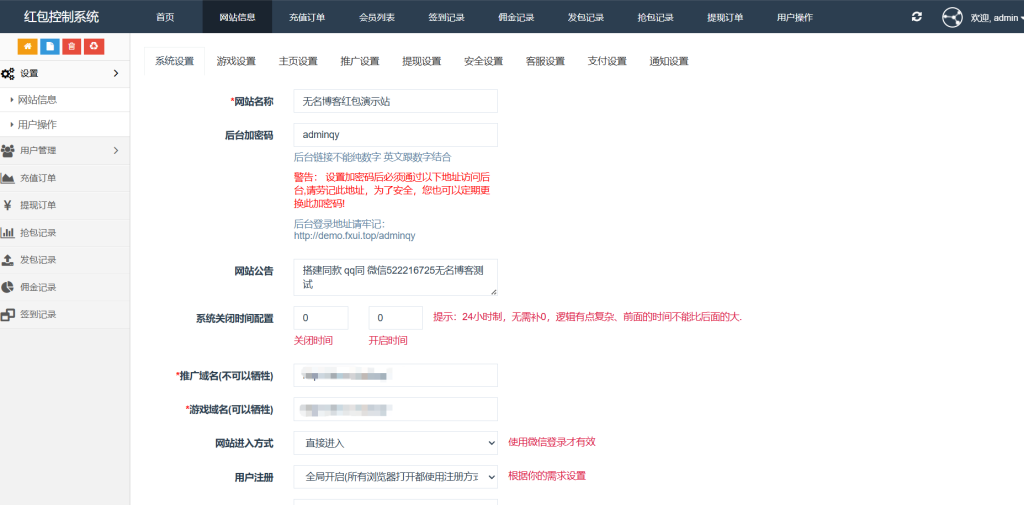Click the yen icon beside 提现订单
This screenshot has width=1024, height=505.
click(8, 205)
